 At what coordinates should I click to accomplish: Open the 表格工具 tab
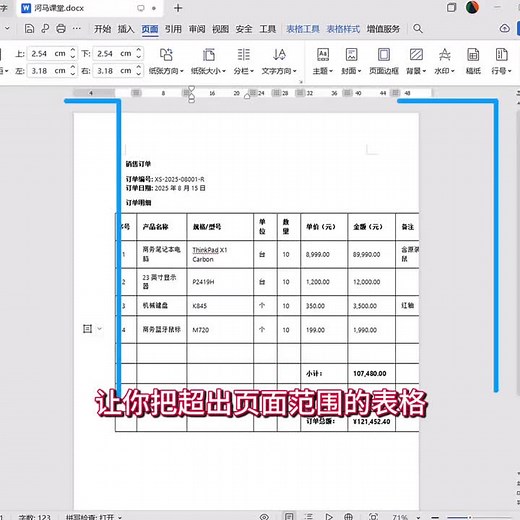pos(303,29)
